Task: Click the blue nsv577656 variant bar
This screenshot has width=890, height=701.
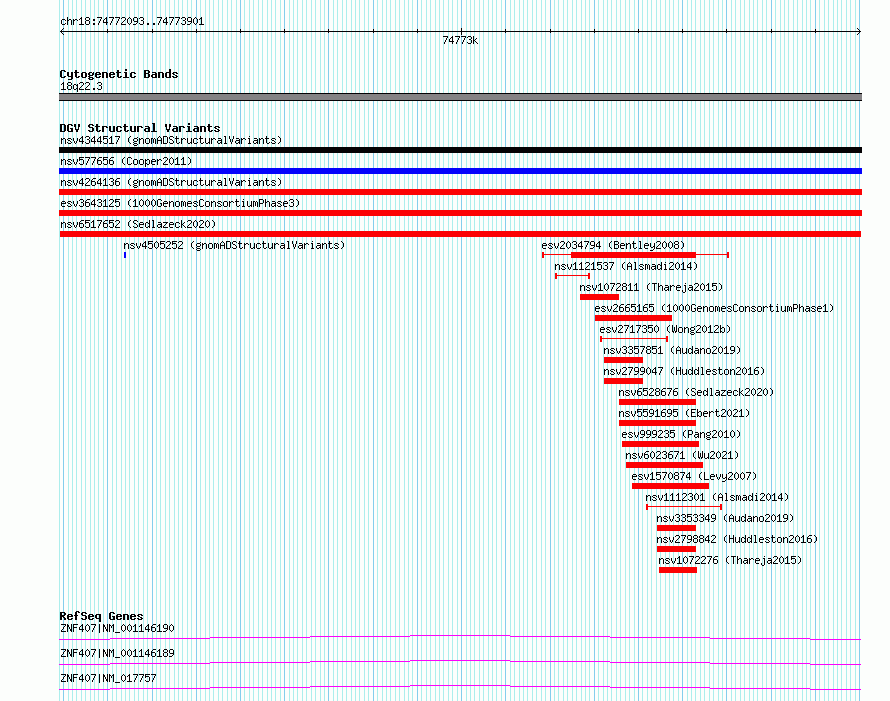Action: (x=460, y=171)
